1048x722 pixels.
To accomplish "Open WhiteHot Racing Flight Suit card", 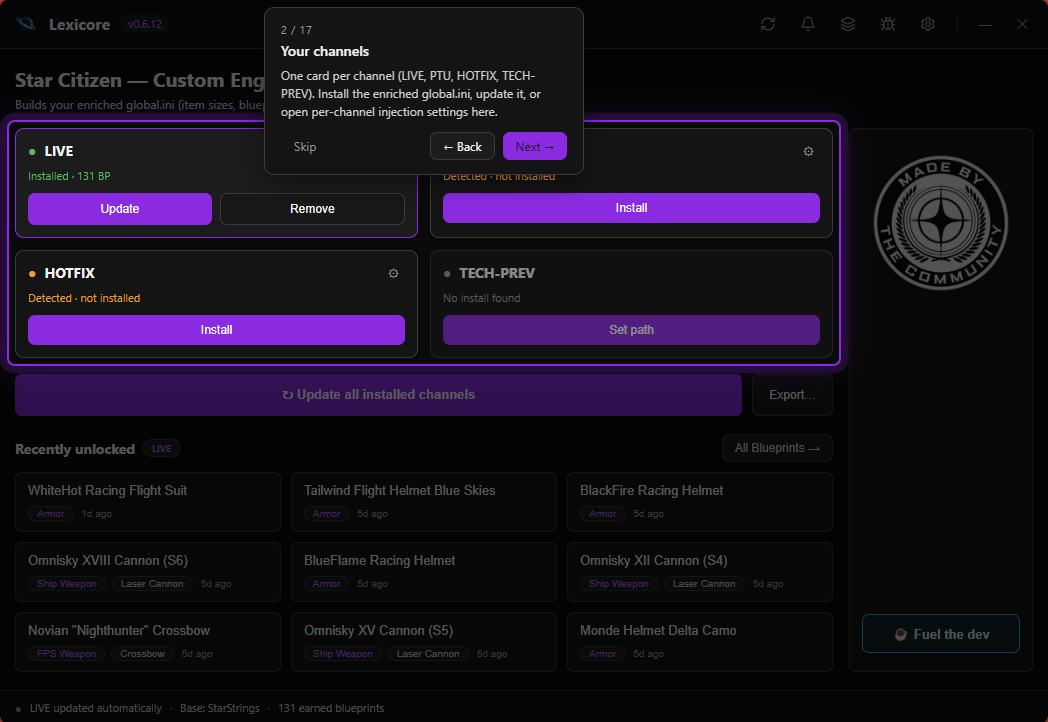I will coord(148,502).
